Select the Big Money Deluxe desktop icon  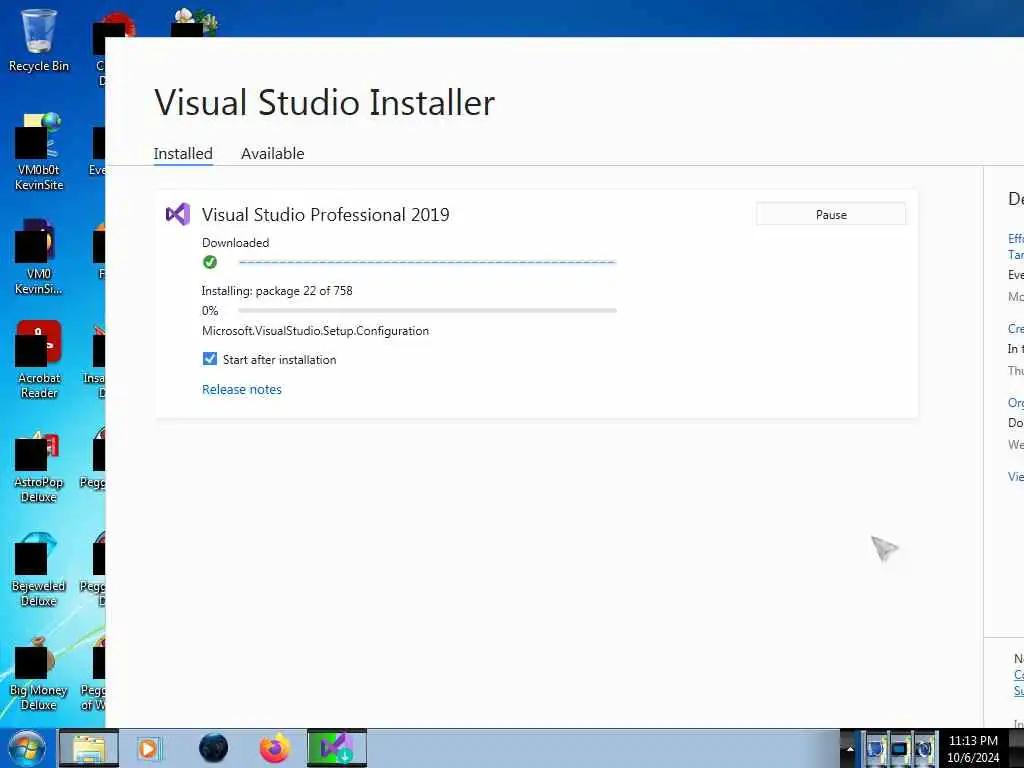point(39,674)
